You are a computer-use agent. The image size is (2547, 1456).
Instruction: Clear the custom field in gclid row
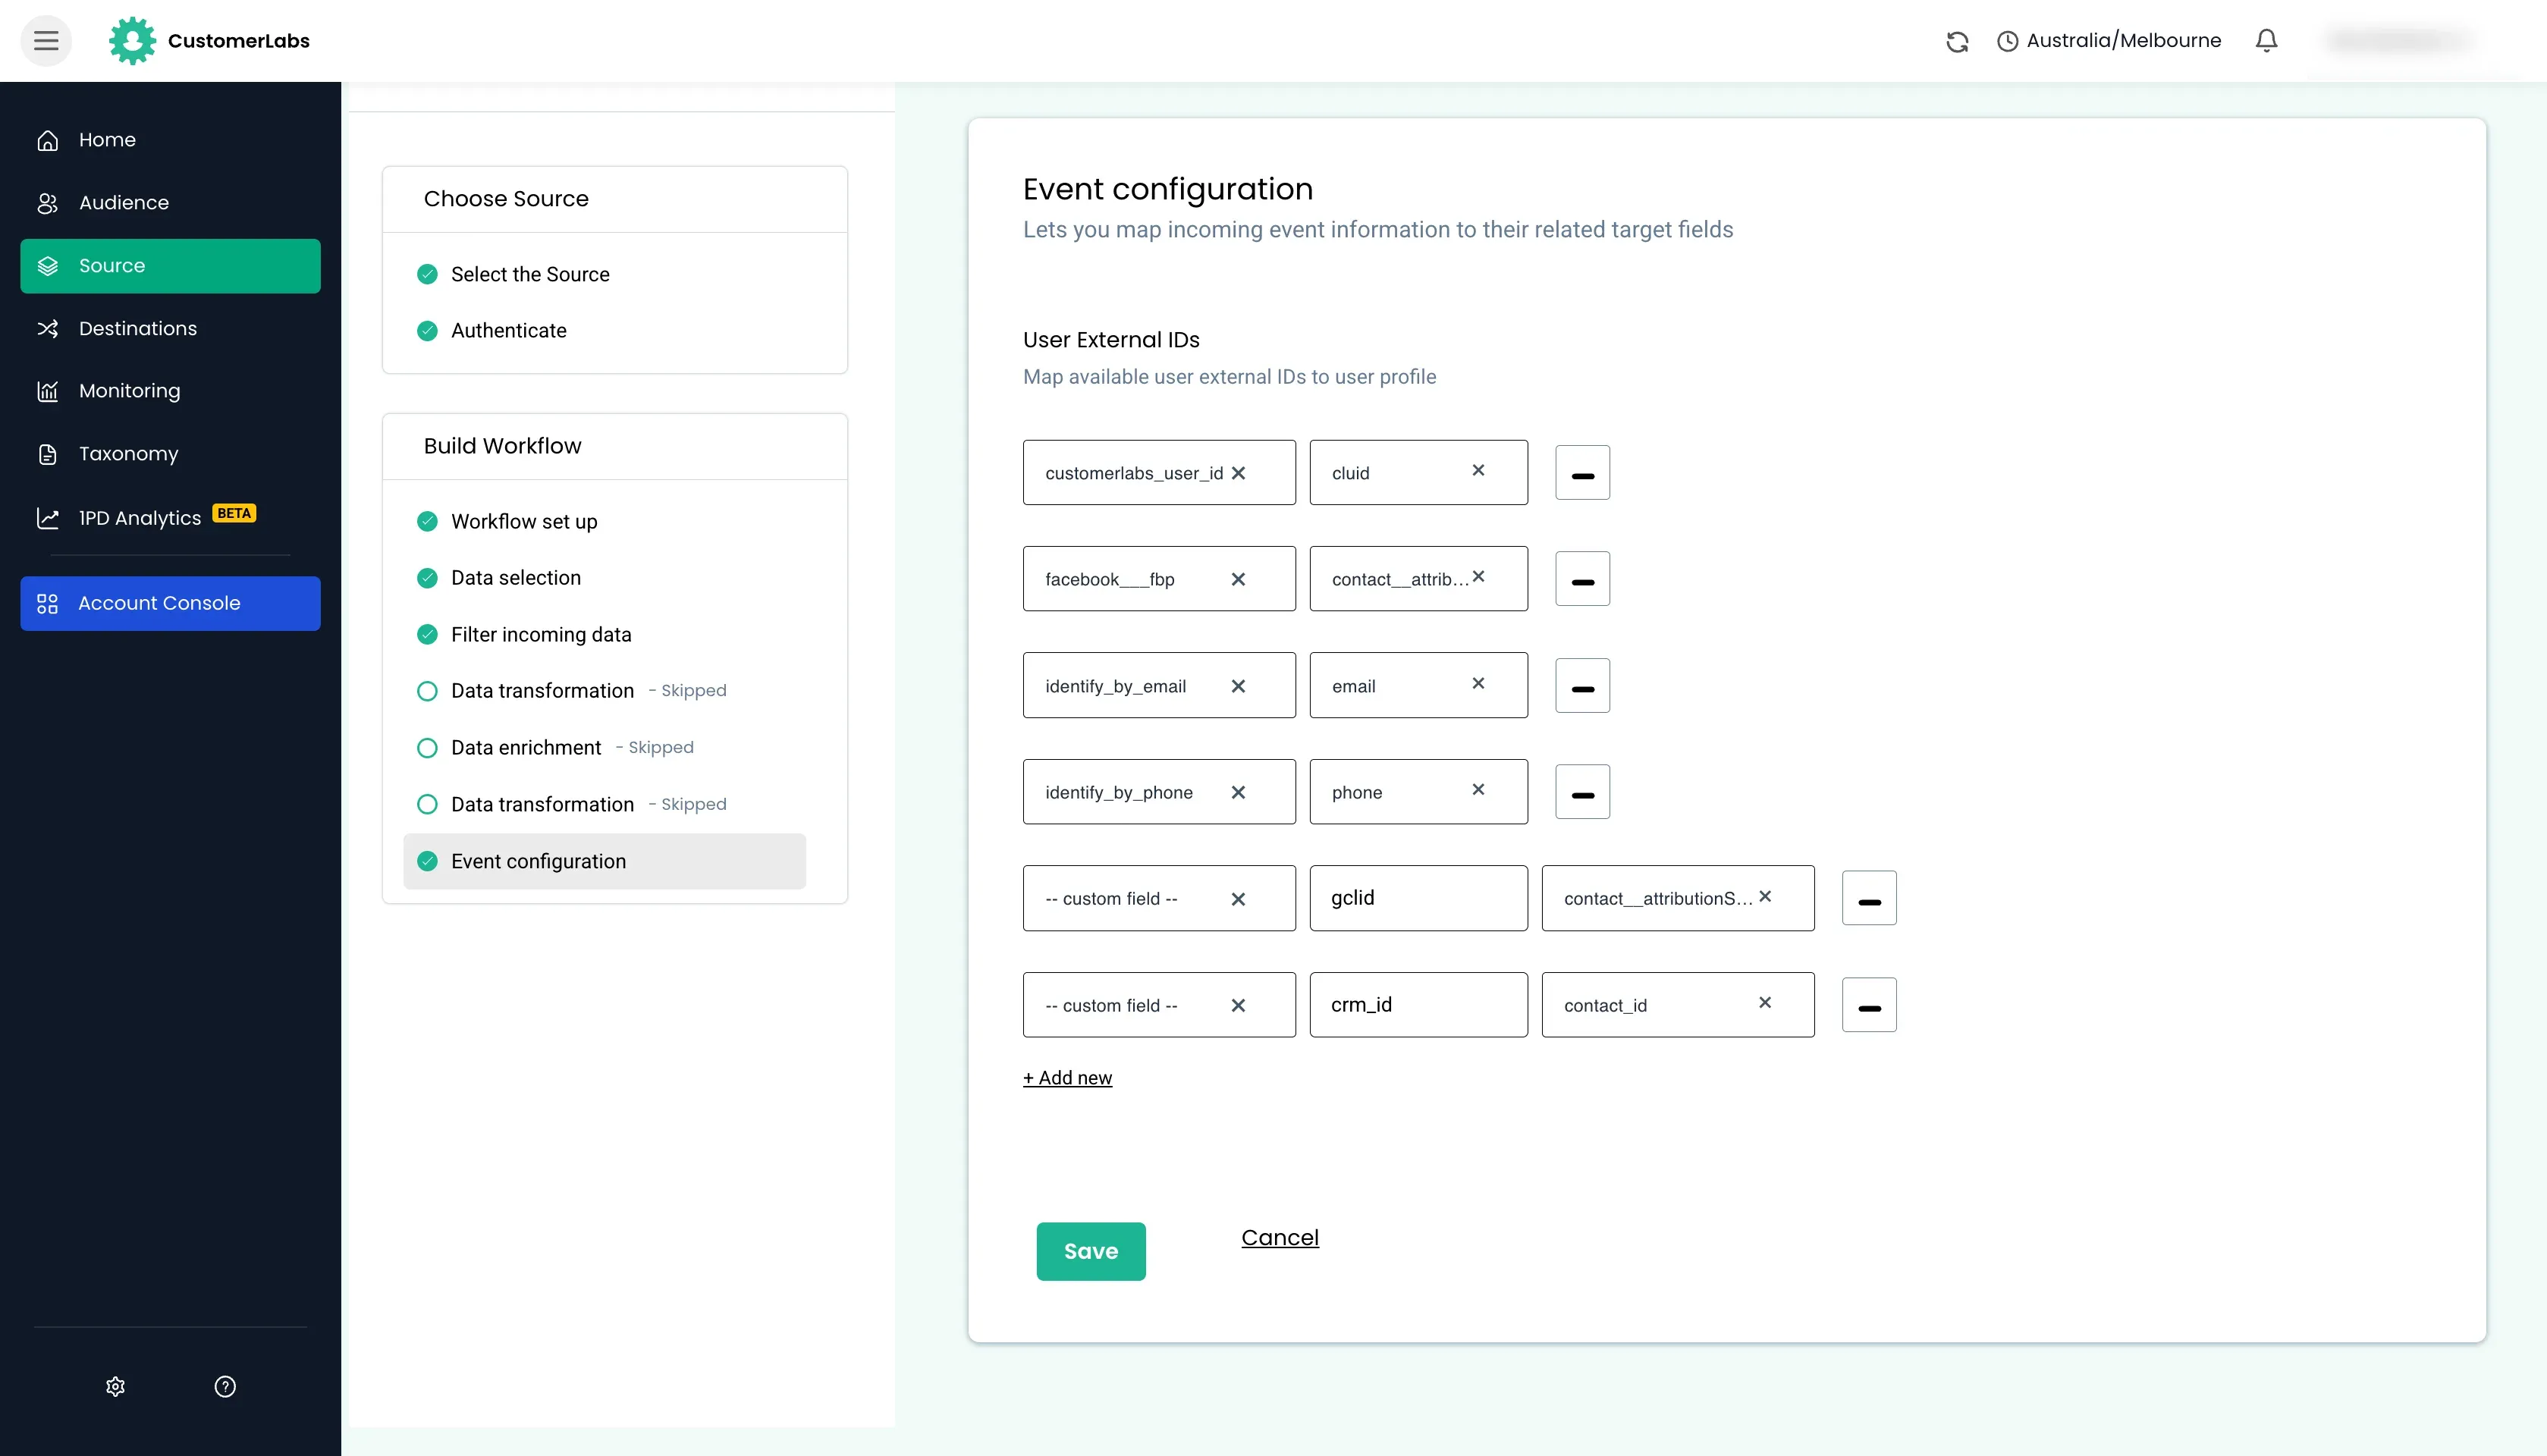1238,899
